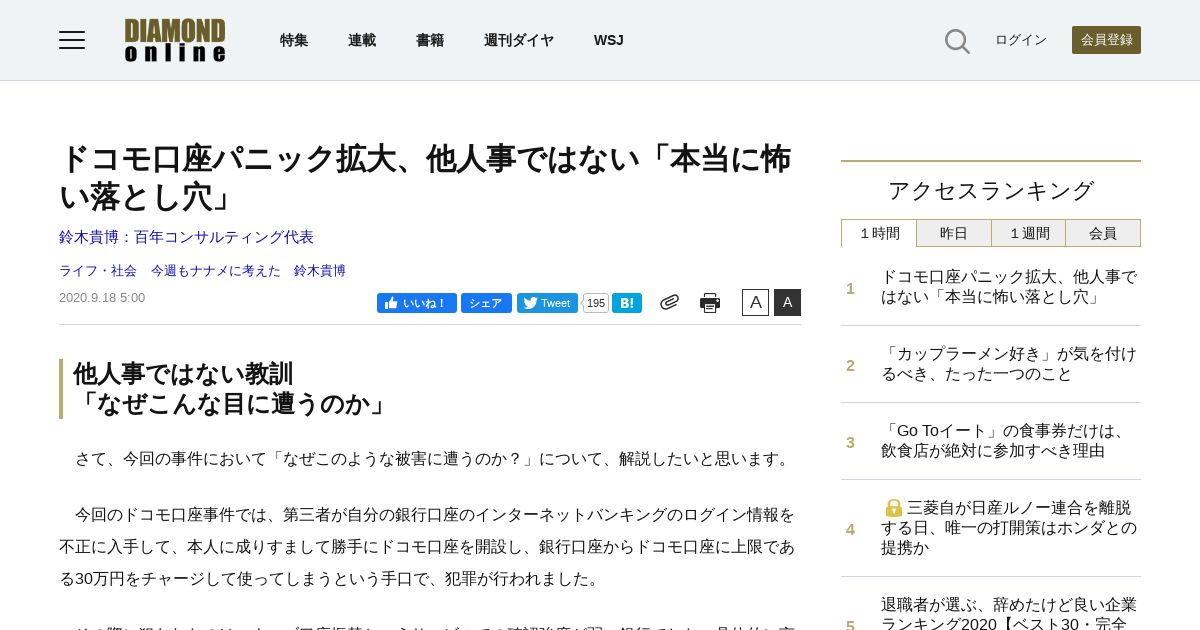Click アクセスランキング heading

pyautogui.click(x=991, y=190)
